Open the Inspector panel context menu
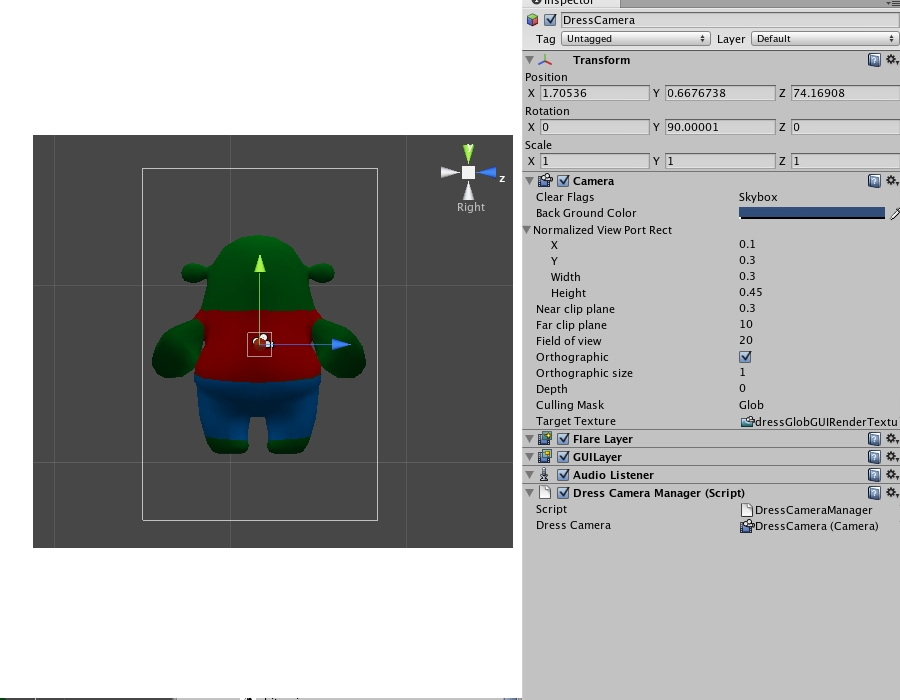This screenshot has width=900, height=700. pyautogui.click(x=895, y=2)
